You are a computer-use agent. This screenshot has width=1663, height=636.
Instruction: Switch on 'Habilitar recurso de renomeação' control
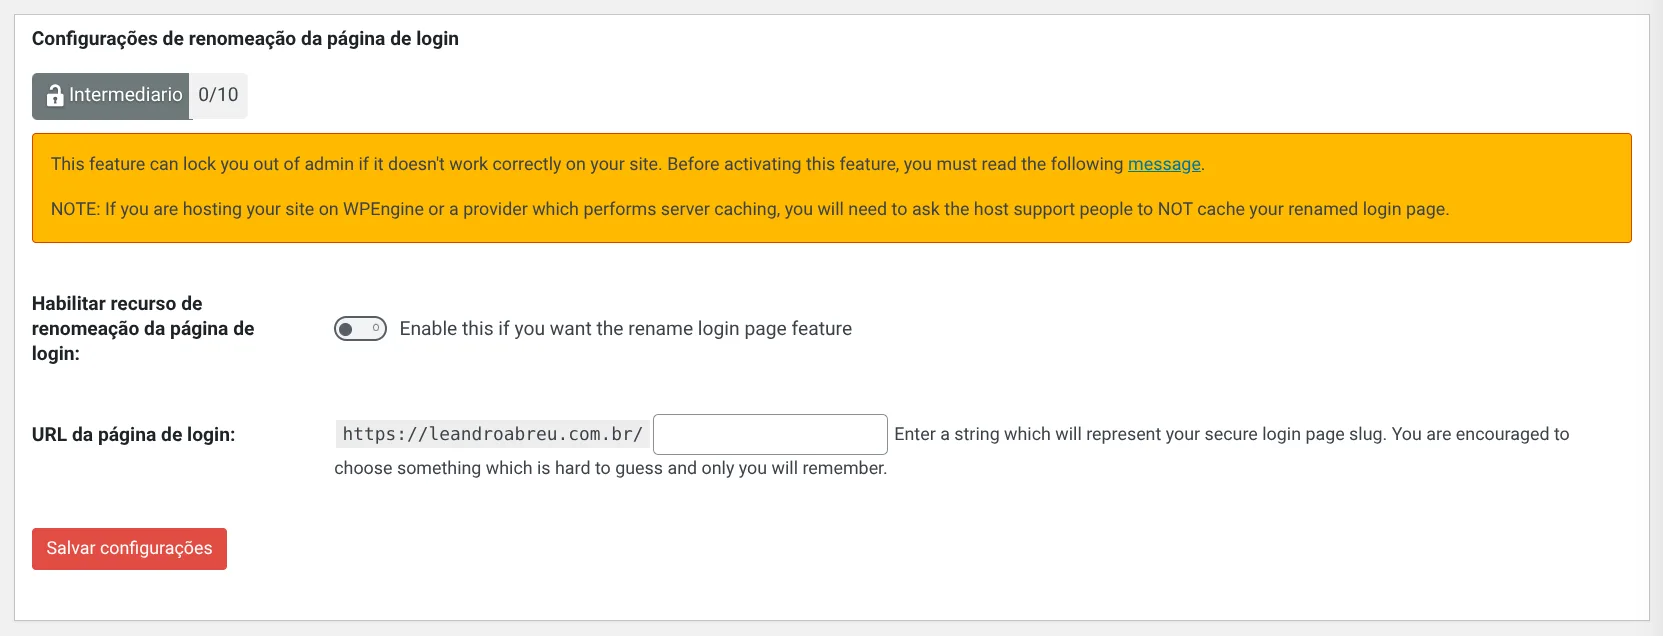360,328
